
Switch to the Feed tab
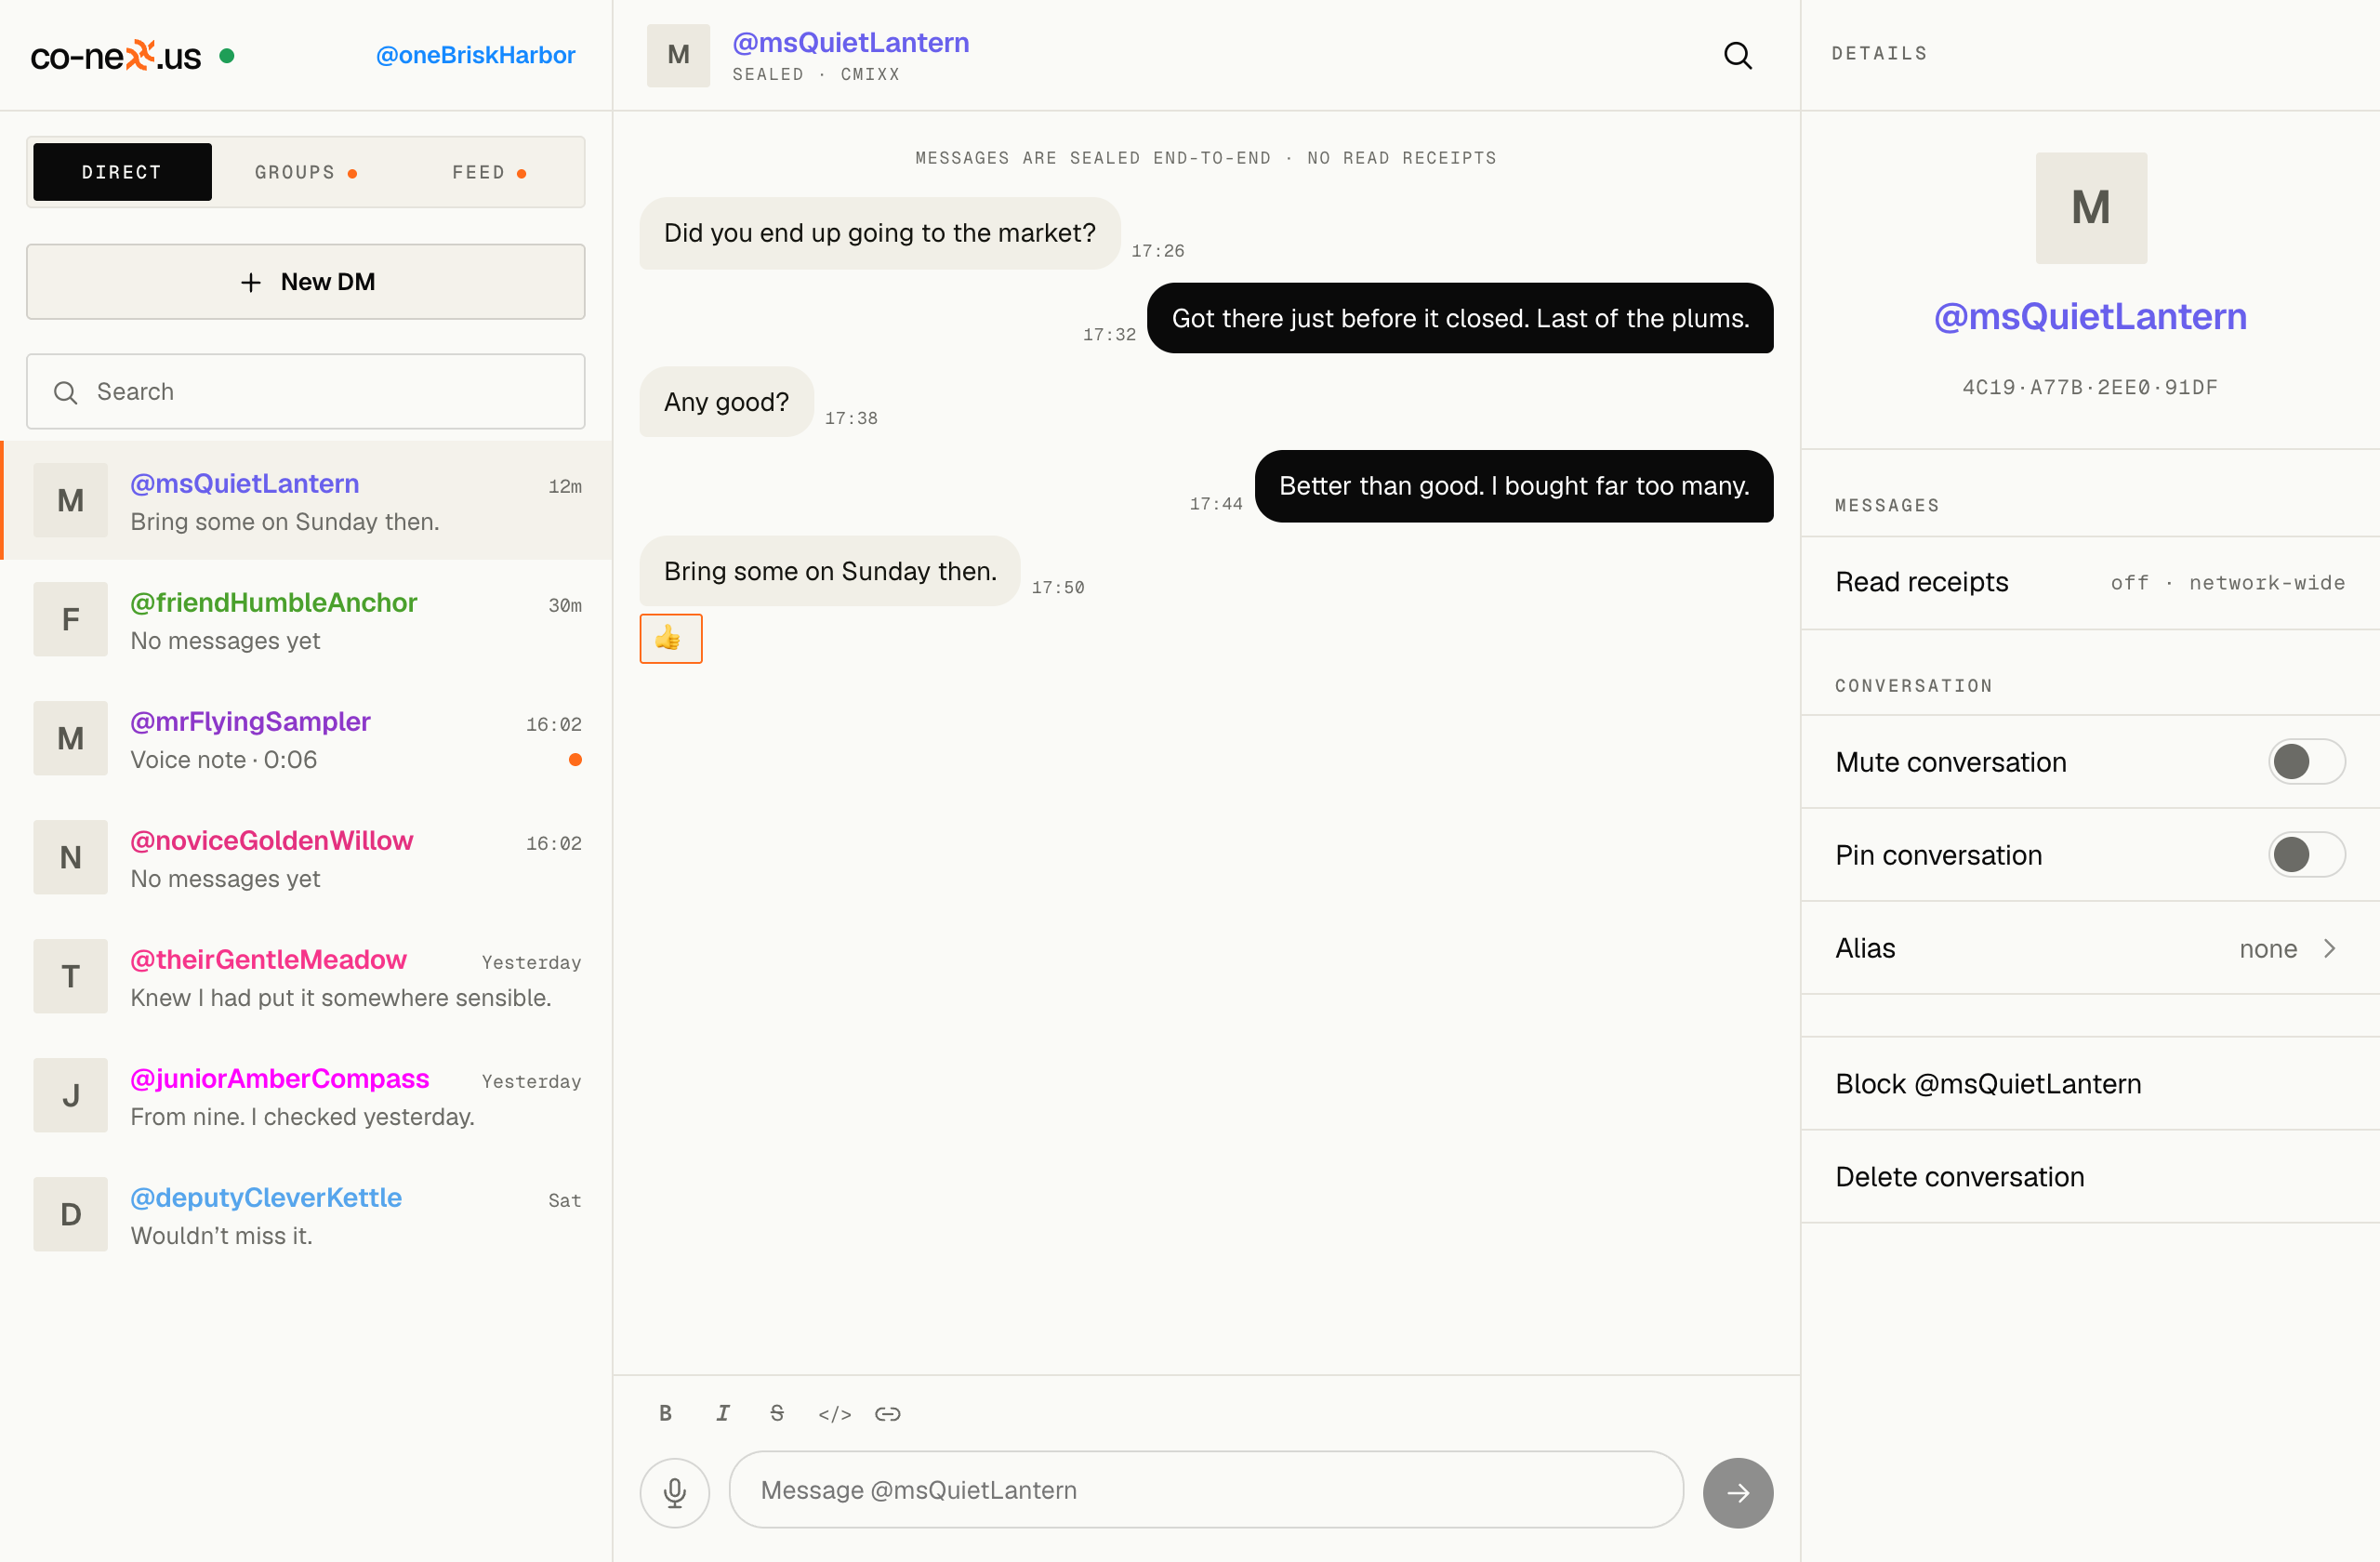point(489,172)
